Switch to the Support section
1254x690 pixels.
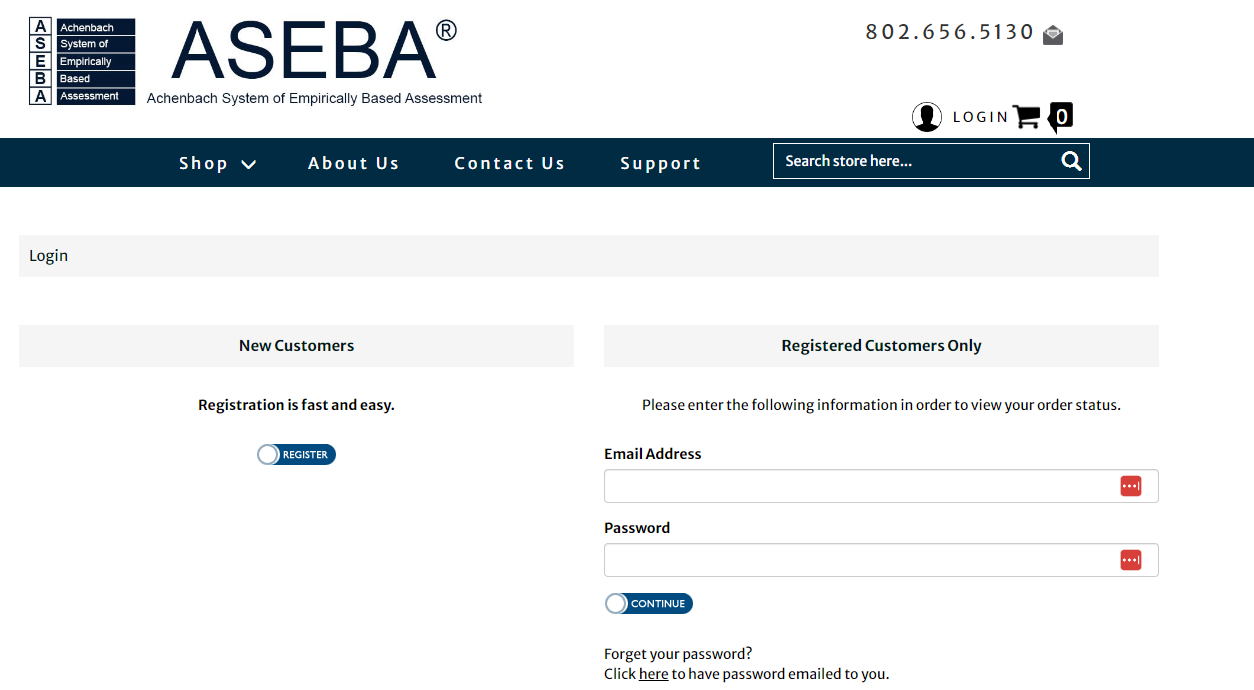coord(660,162)
